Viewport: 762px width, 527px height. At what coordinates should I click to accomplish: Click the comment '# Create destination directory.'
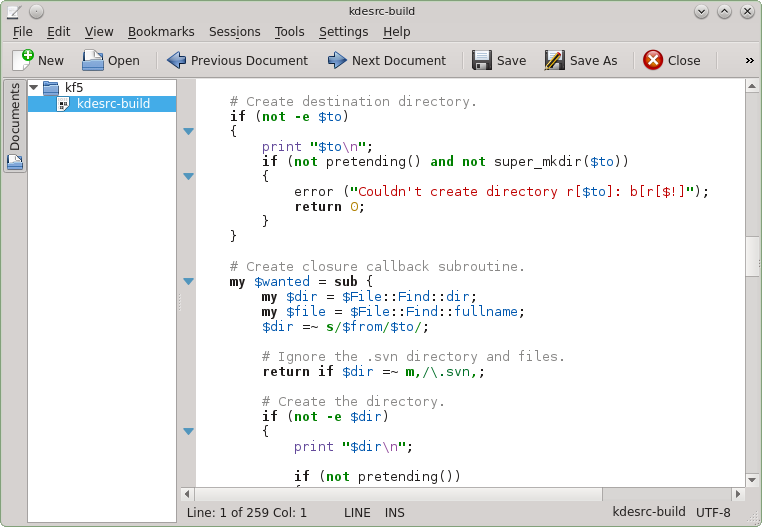click(x=353, y=102)
